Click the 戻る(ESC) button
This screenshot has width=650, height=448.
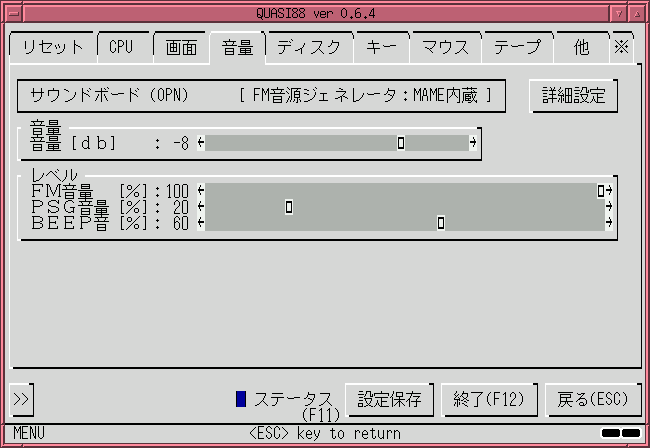point(593,400)
